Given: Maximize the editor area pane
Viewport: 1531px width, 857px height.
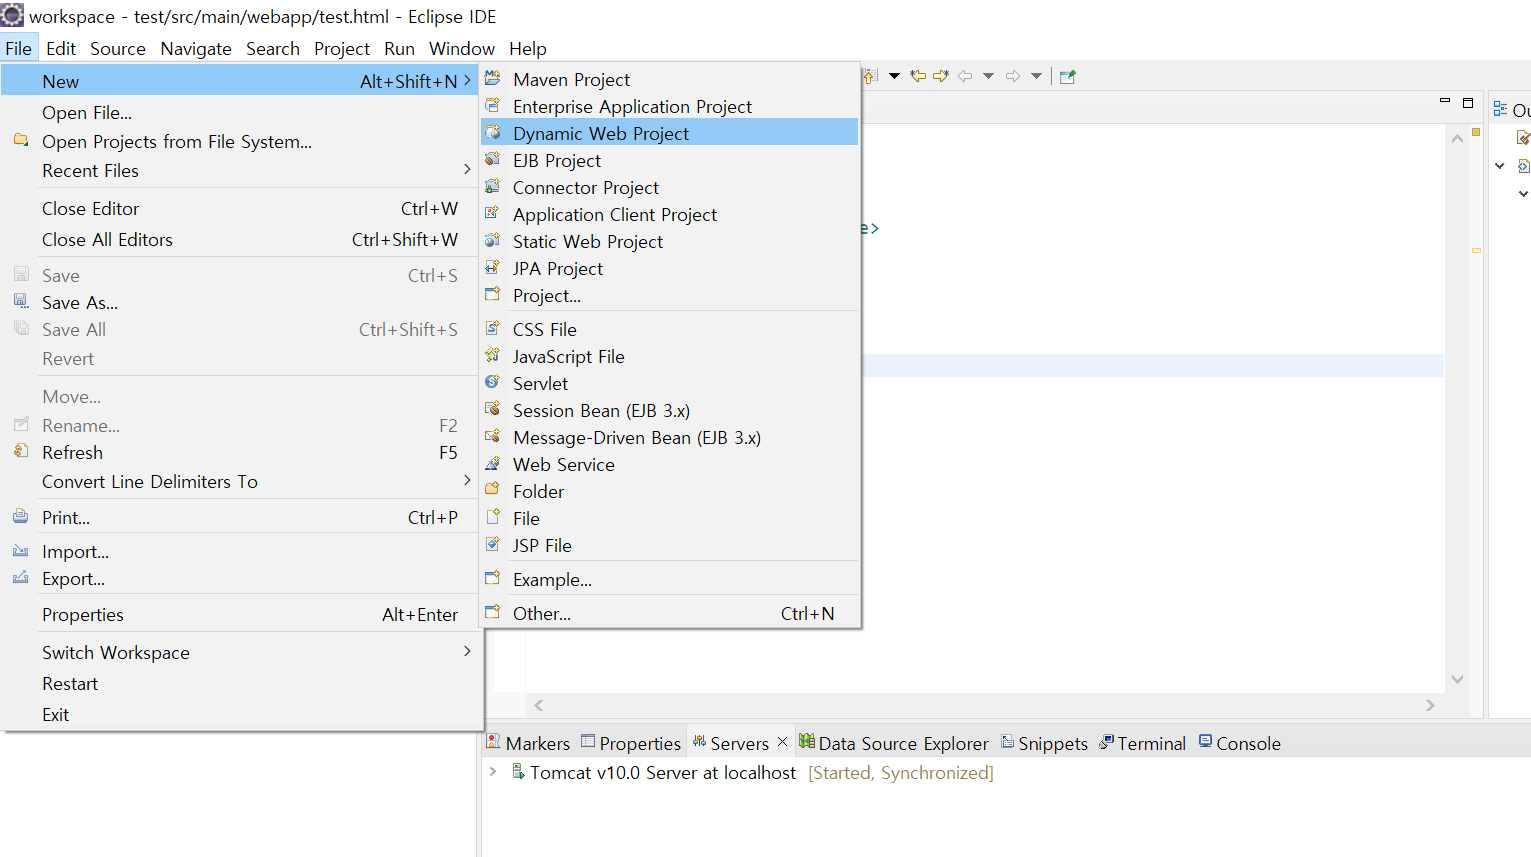Looking at the screenshot, I should coord(1468,102).
